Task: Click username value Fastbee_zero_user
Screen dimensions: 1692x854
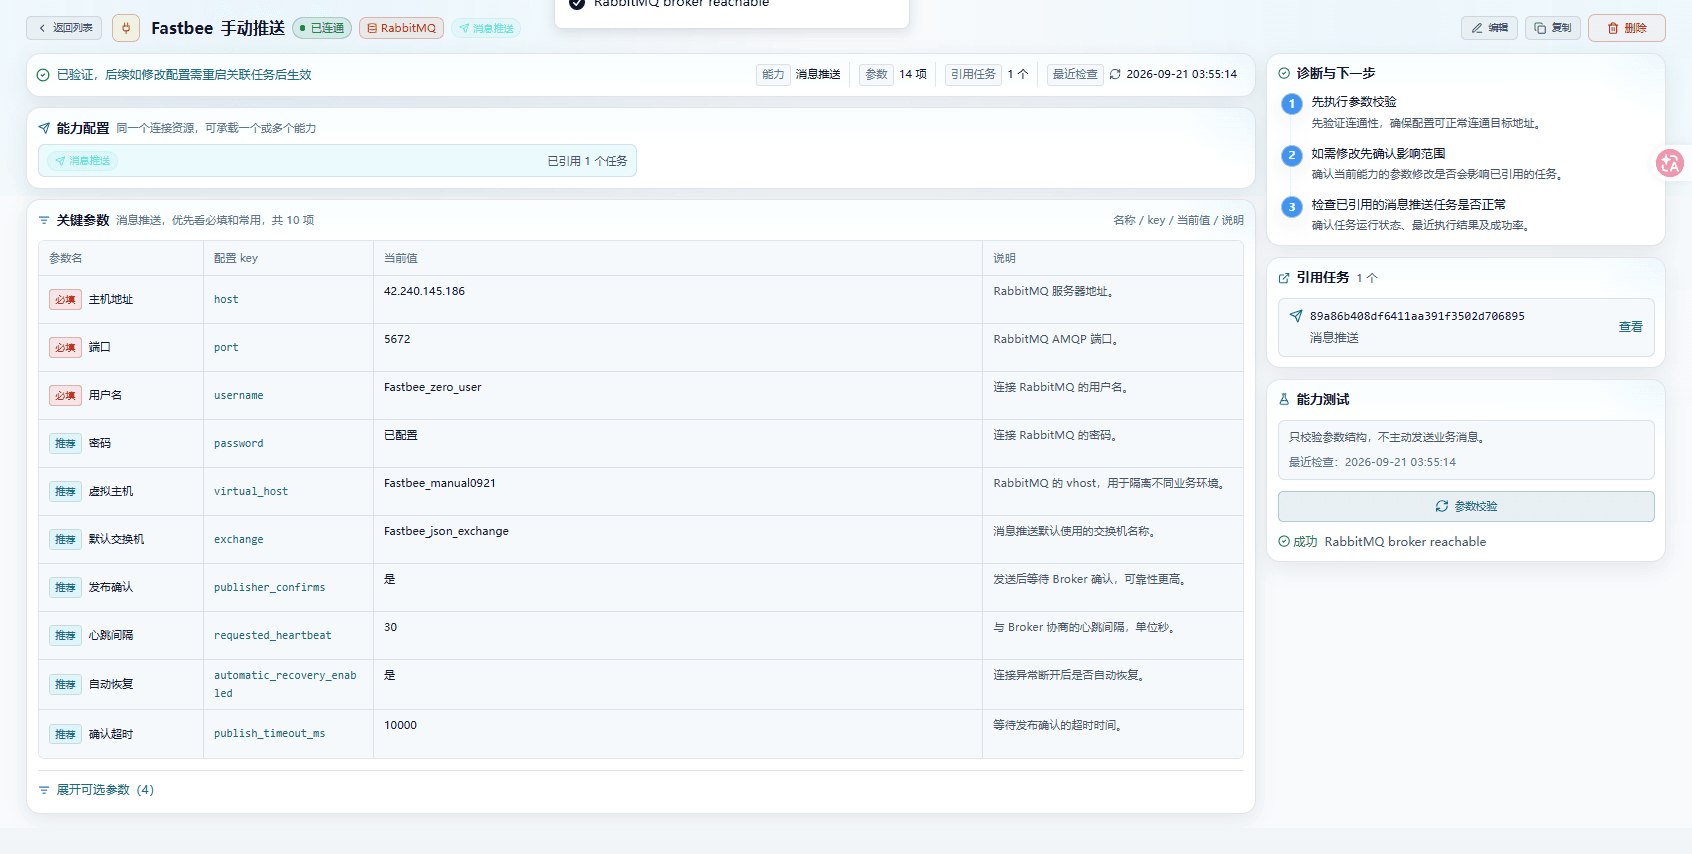Action: tap(432, 387)
